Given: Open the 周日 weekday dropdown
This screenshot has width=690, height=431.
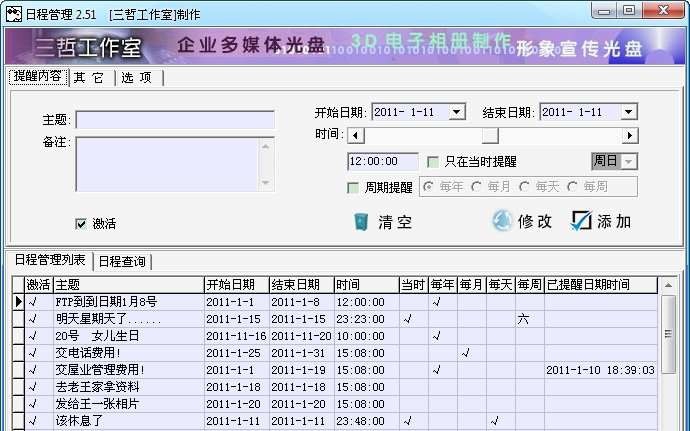Looking at the screenshot, I should click(628, 162).
